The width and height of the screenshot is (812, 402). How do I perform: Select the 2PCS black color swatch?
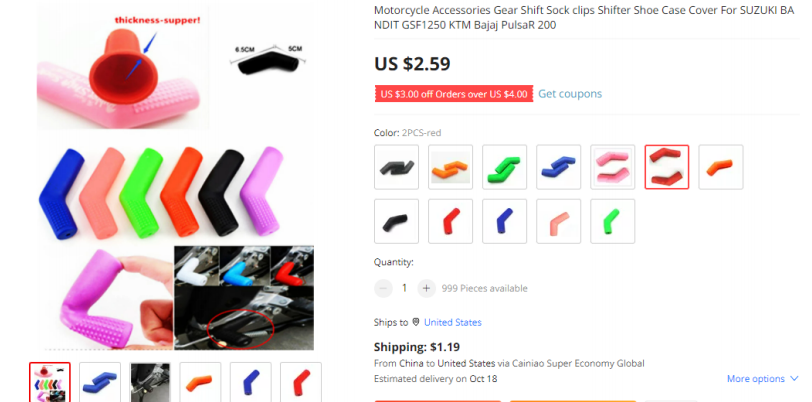[x=396, y=167]
